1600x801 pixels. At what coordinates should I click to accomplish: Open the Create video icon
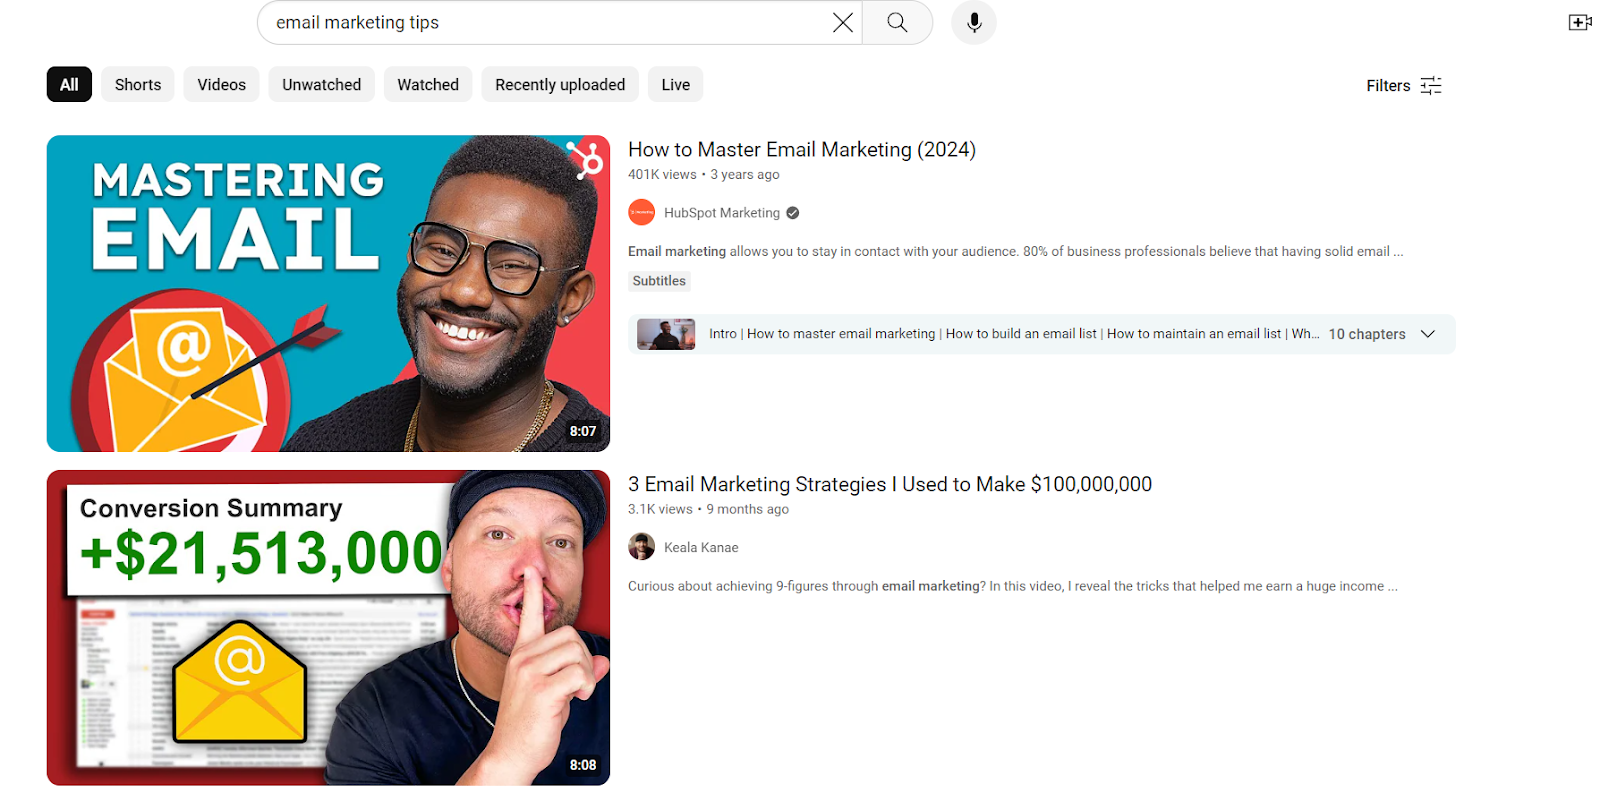coord(1579,22)
